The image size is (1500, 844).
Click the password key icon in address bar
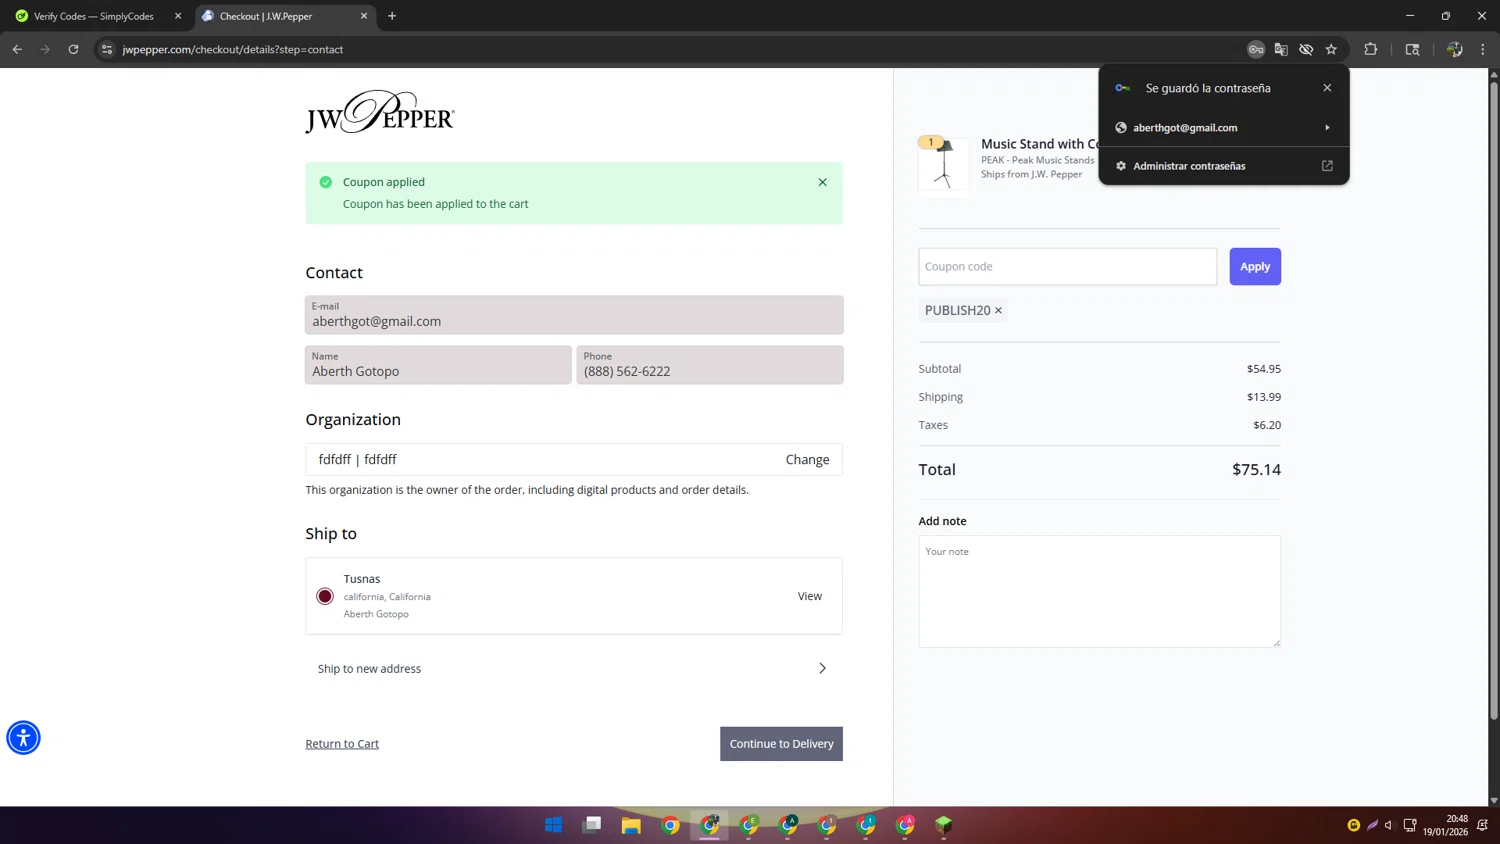click(1256, 49)
